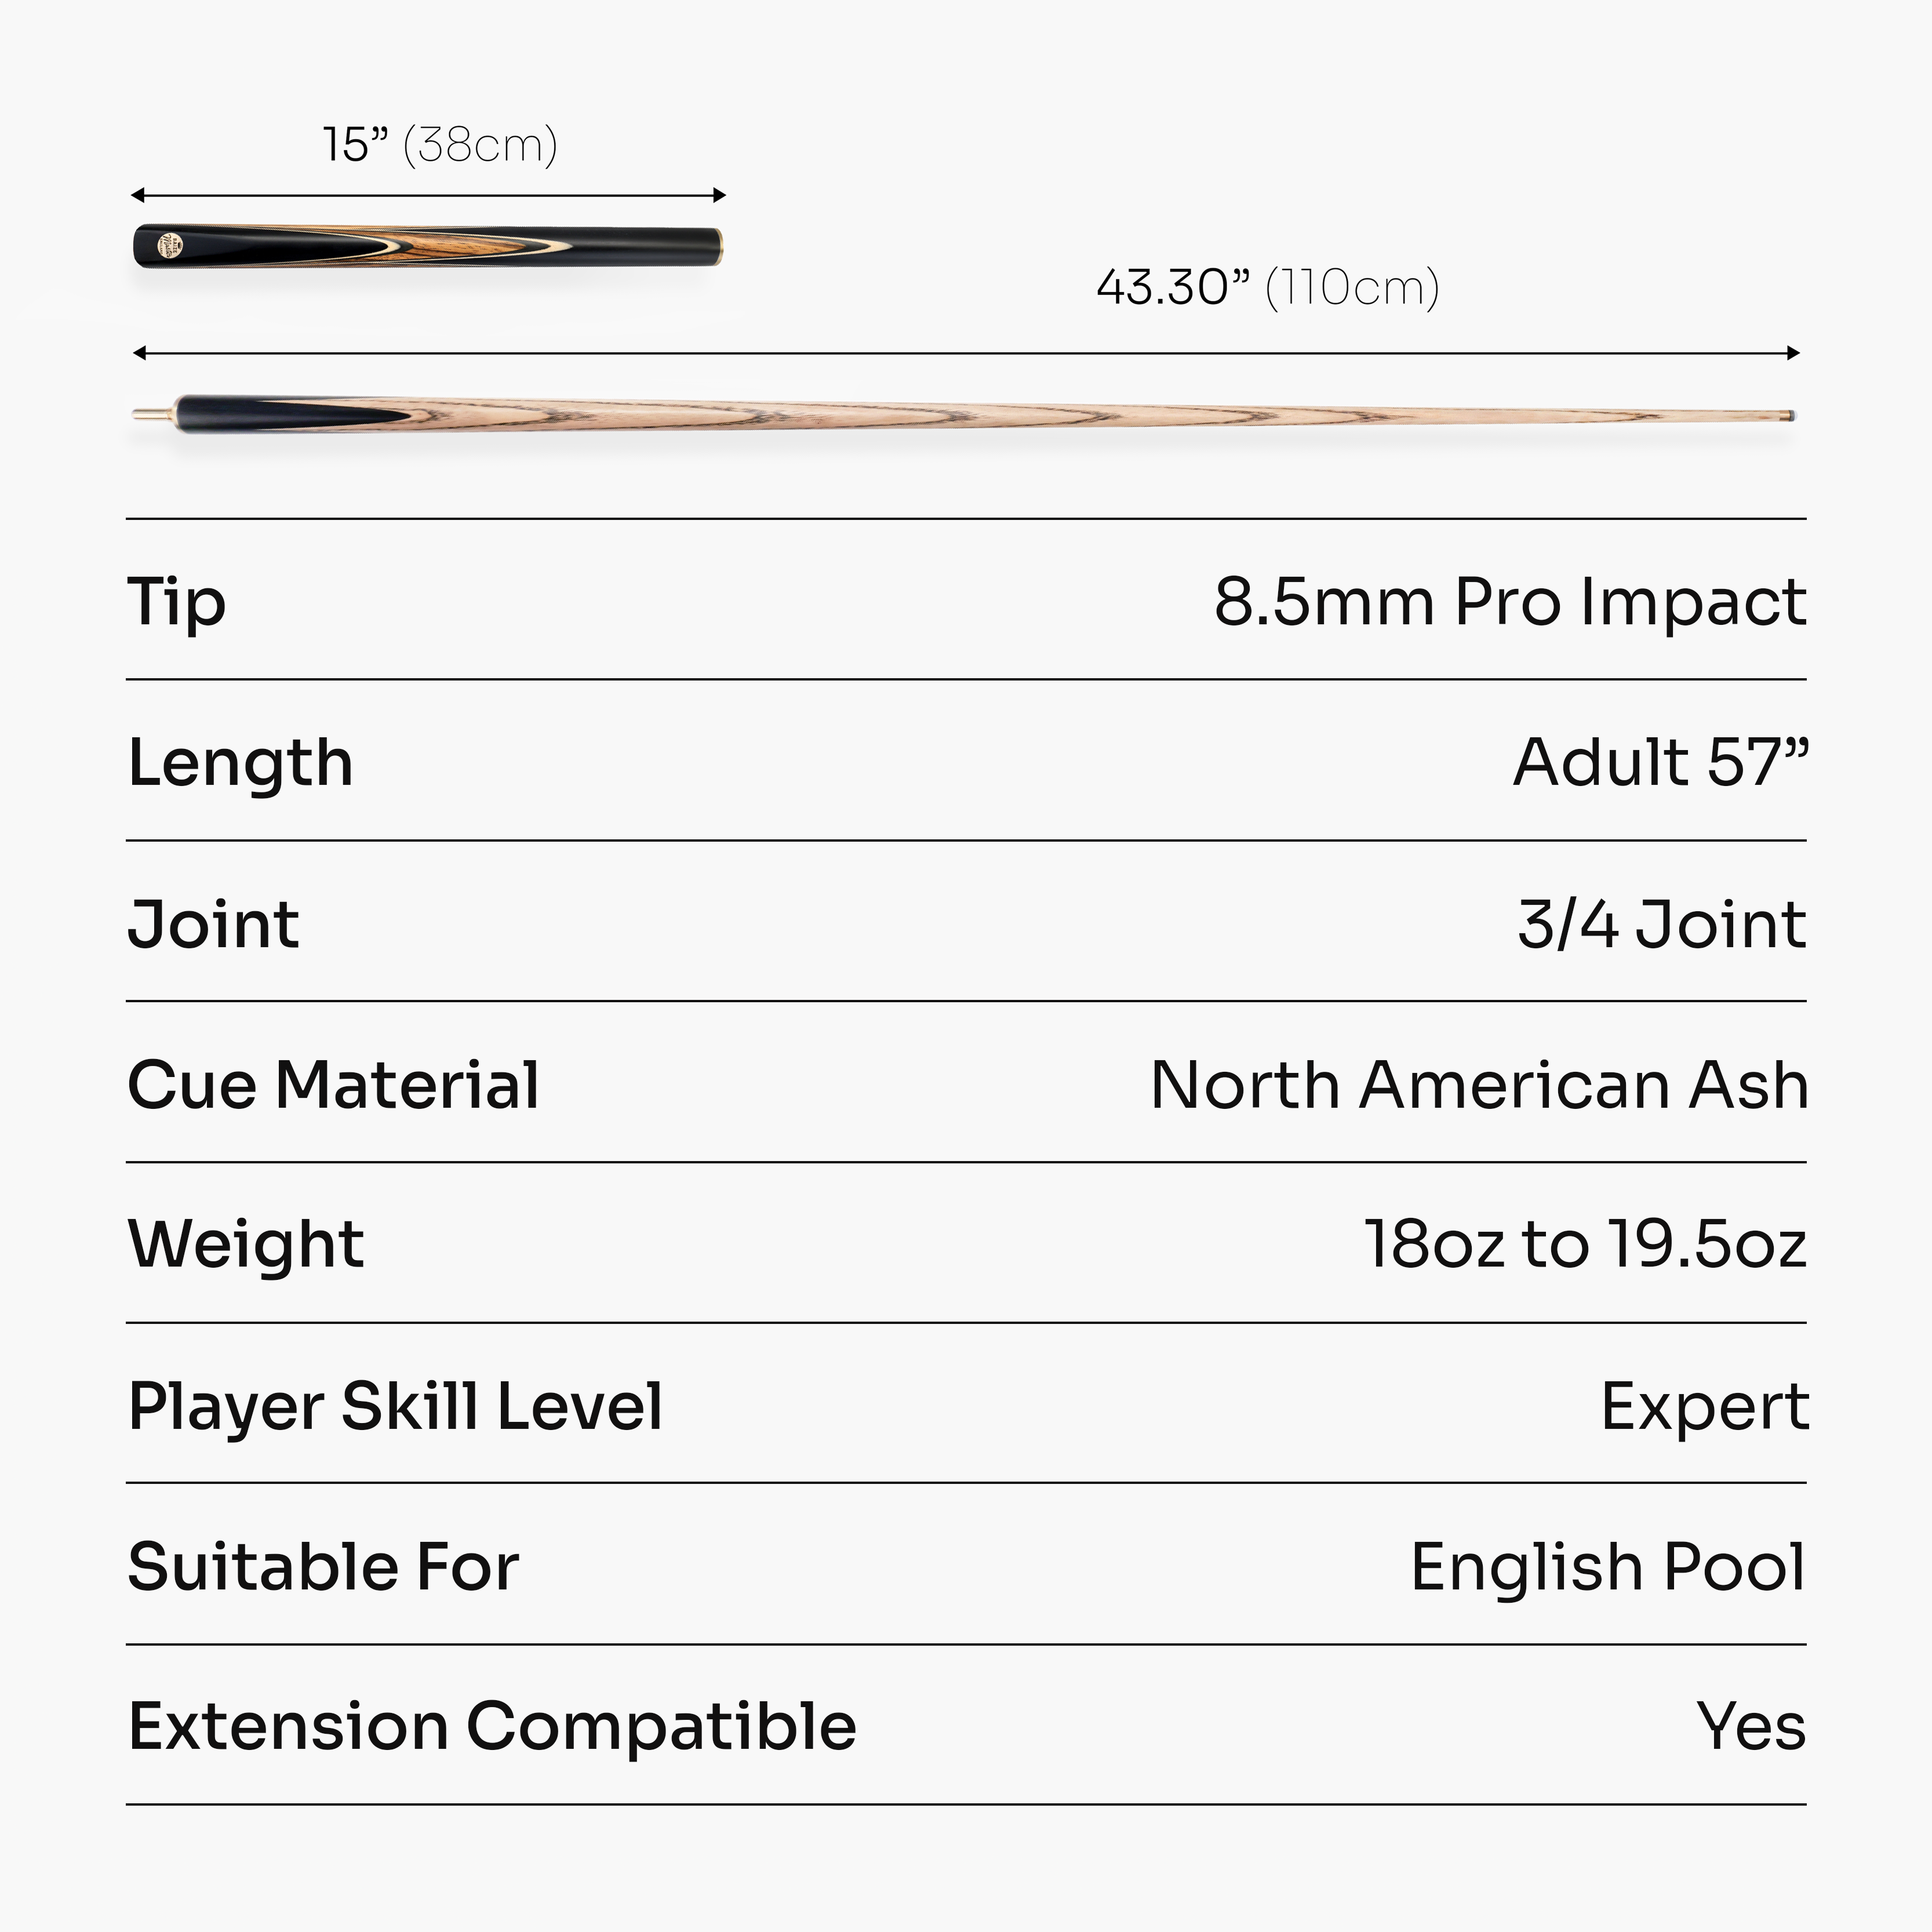Screen dimensions: 1932x1932
Task: Click the English Pool value
Action: [1608, 1567]
